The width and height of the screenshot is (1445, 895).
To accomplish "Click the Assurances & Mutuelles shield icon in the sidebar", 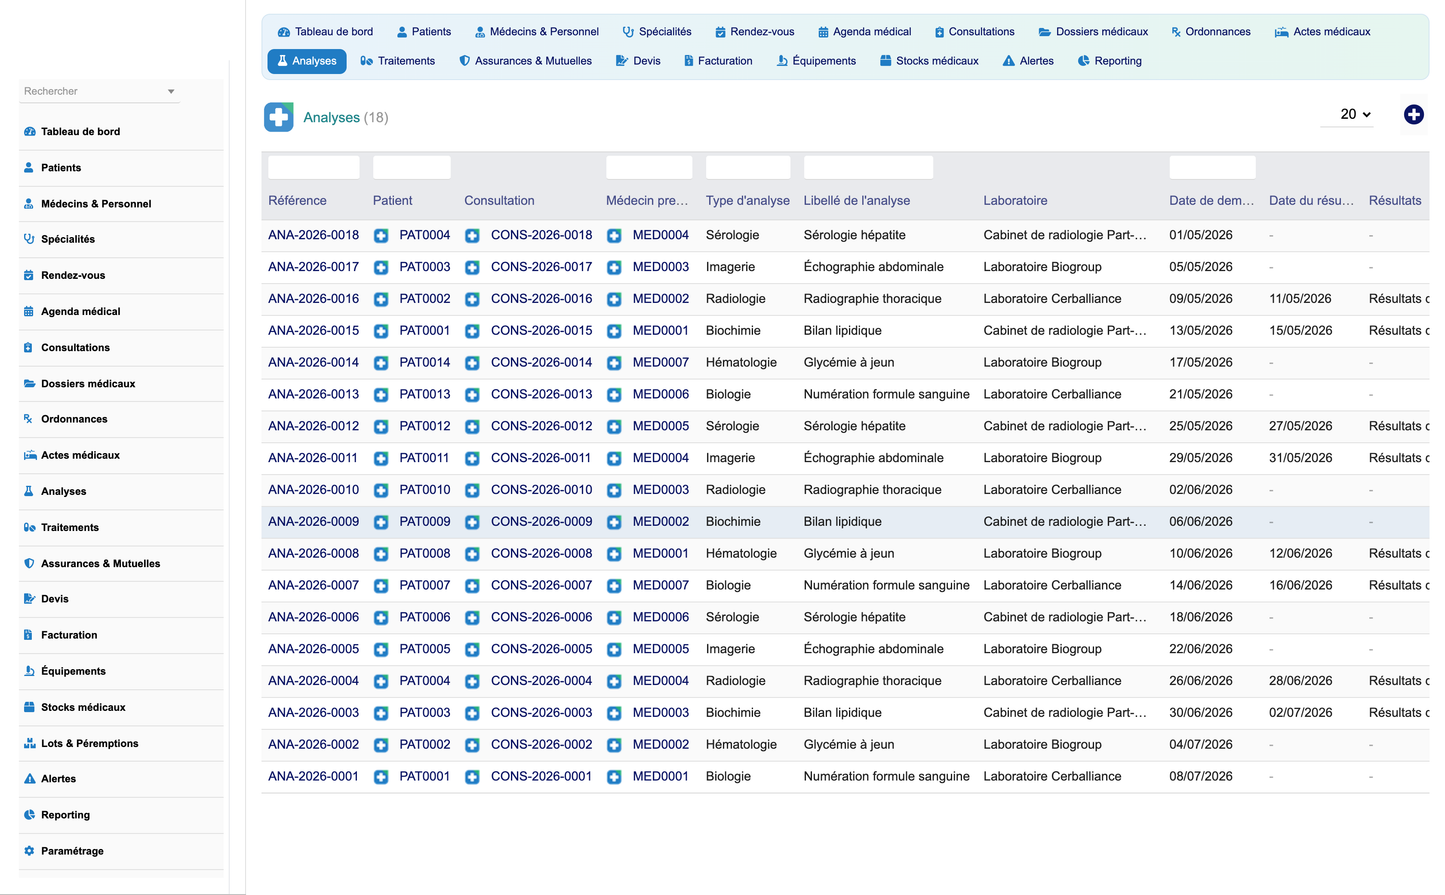I will coord(29,563).
